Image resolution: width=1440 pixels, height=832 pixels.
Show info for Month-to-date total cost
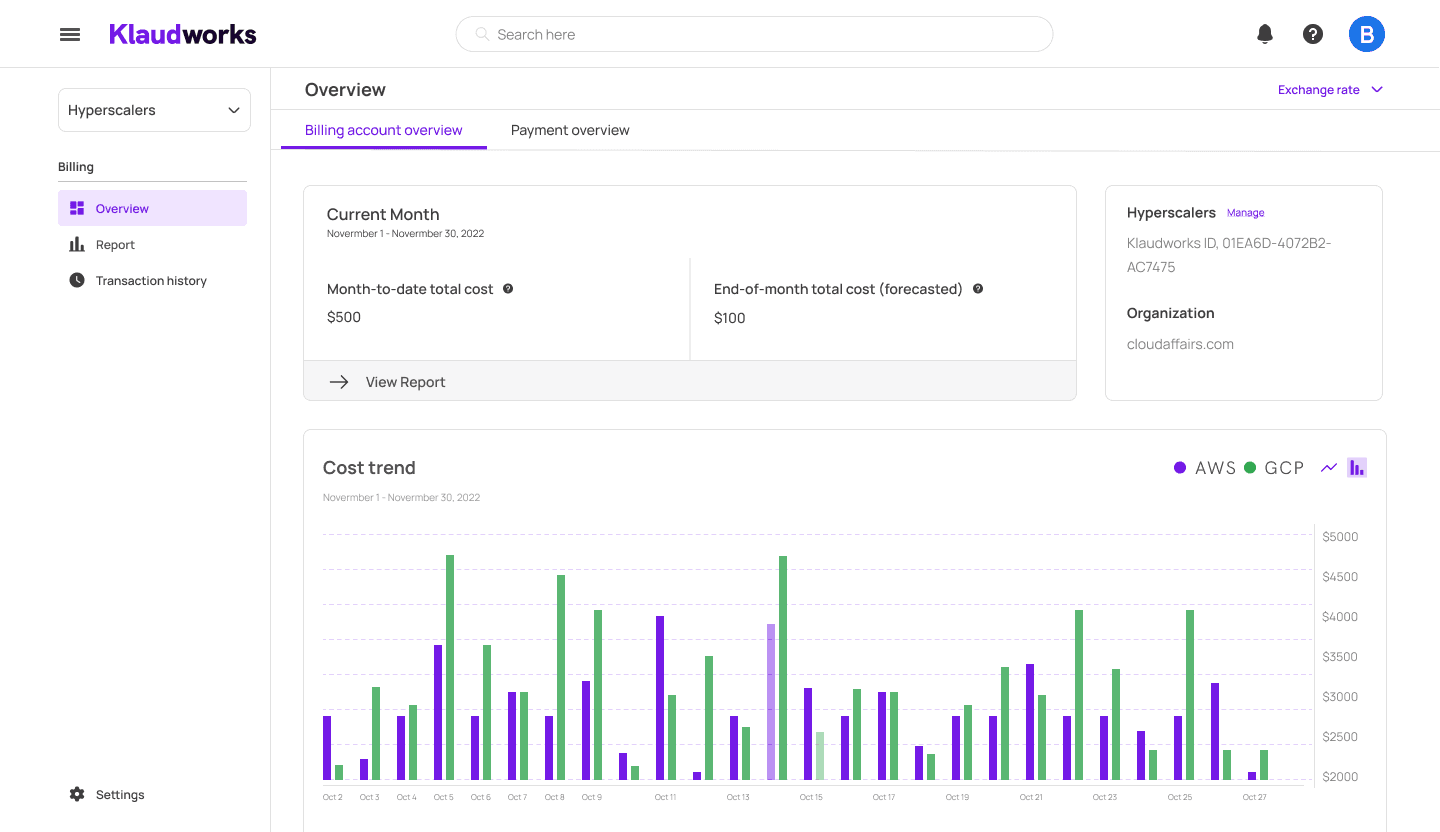point(508,289)
